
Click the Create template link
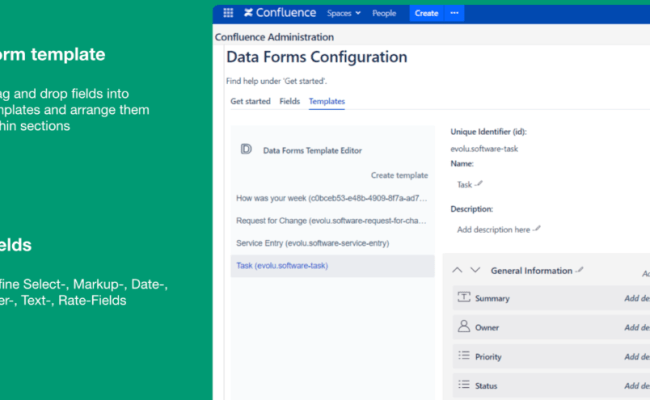pyautogui.click(x=399, y=175)
